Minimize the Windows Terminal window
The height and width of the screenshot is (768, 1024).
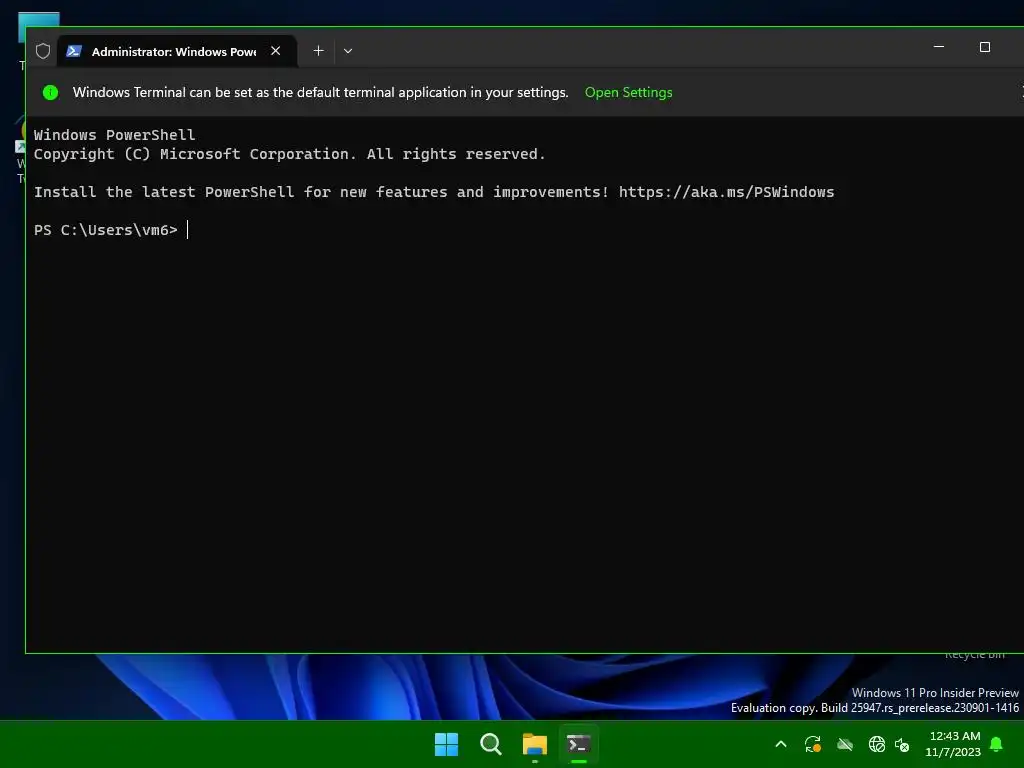pyautogui.click(x=939, y=47)
